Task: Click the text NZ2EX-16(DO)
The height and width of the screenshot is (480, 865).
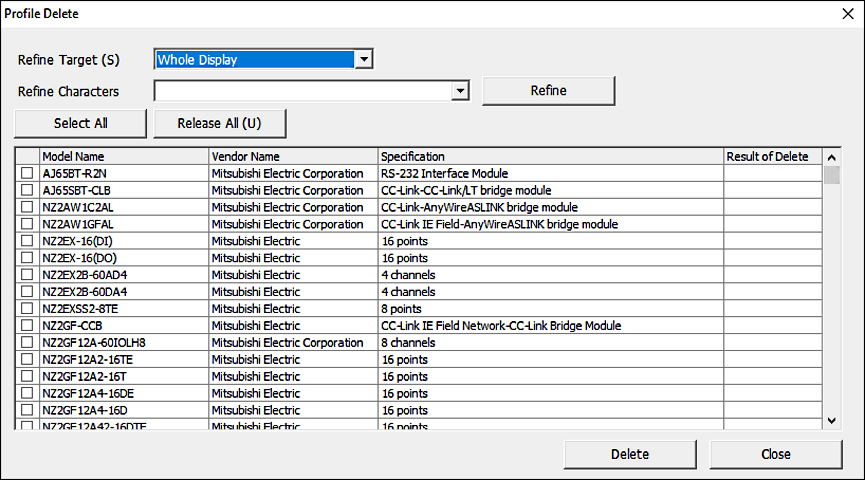Action: 79,258
